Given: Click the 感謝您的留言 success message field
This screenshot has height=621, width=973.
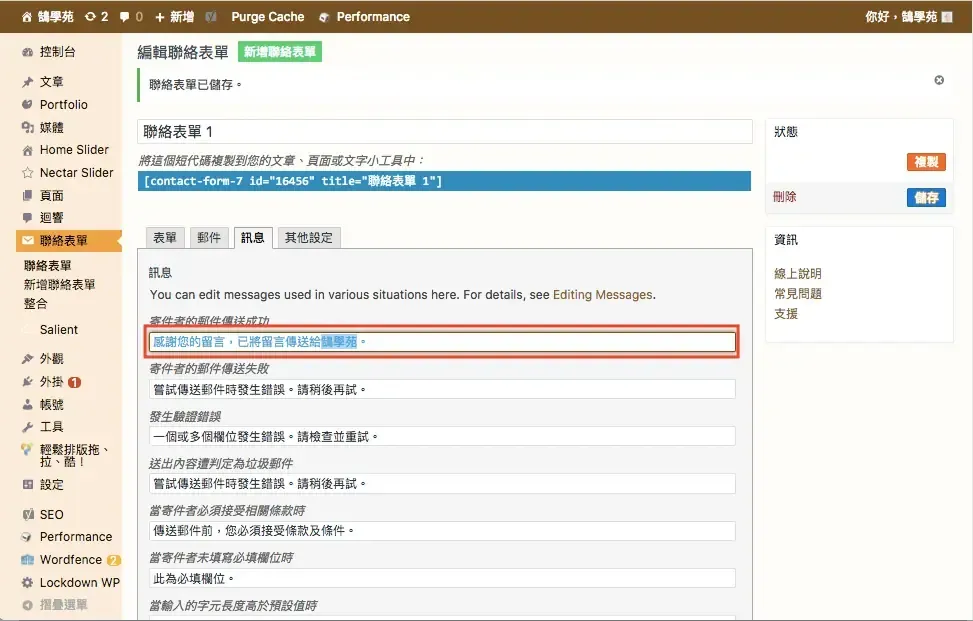Looking at the screenshot, I should coord(442,342).
